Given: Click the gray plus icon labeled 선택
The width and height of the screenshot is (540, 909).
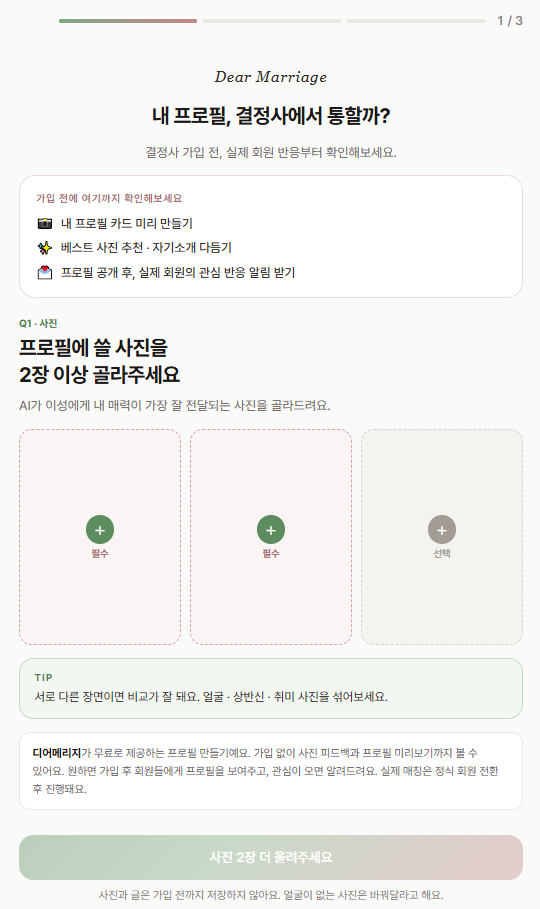Looking at the screenshot, I should click(x=442, y=529).
